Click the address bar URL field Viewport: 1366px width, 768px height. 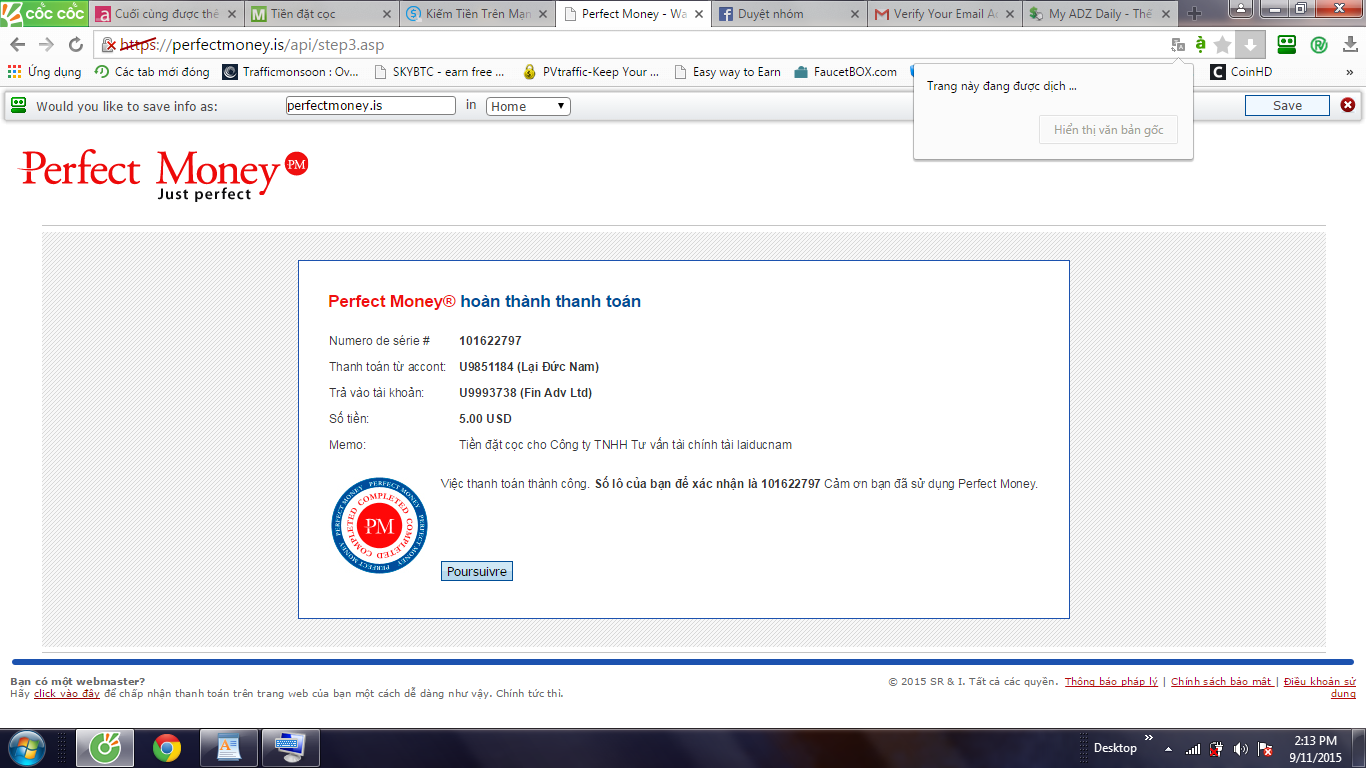[640, 45]
